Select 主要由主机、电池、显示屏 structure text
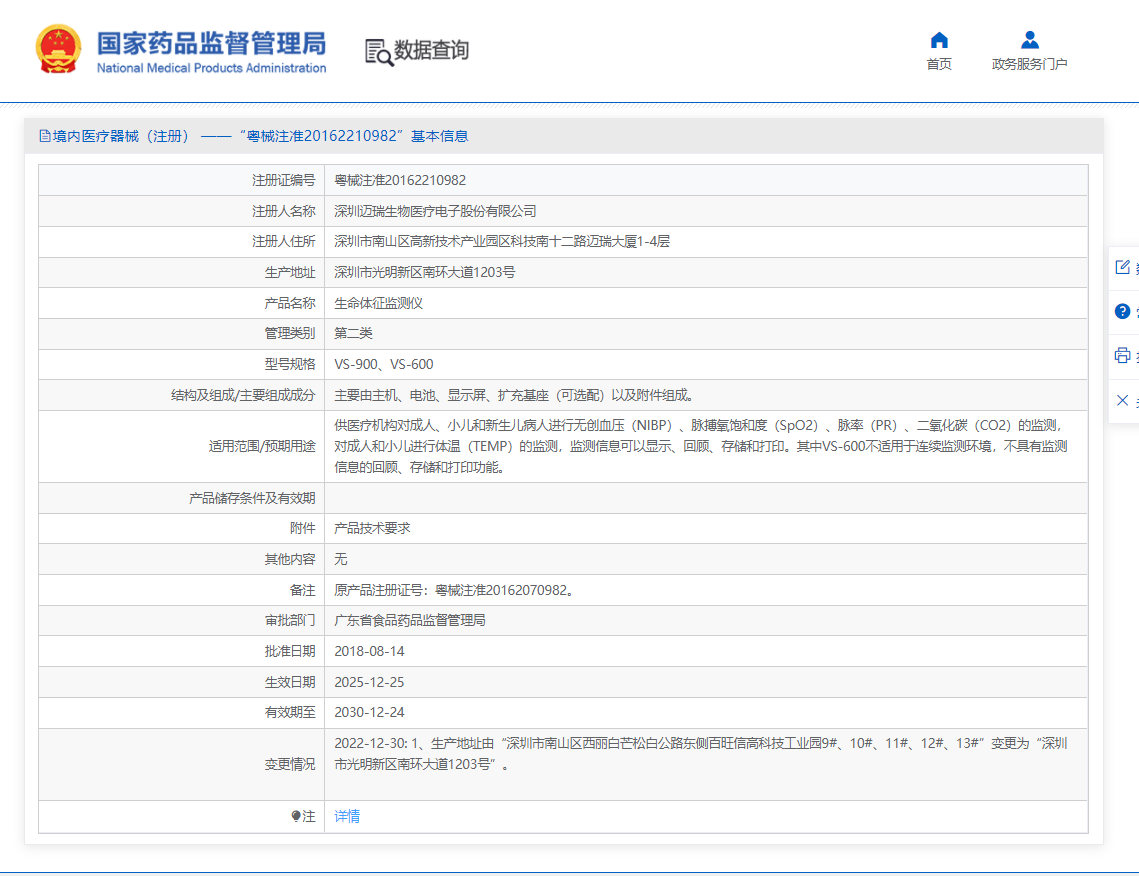Image resolution: width=1139 pixels, height=876 pixels. click(x=516, y=395)
